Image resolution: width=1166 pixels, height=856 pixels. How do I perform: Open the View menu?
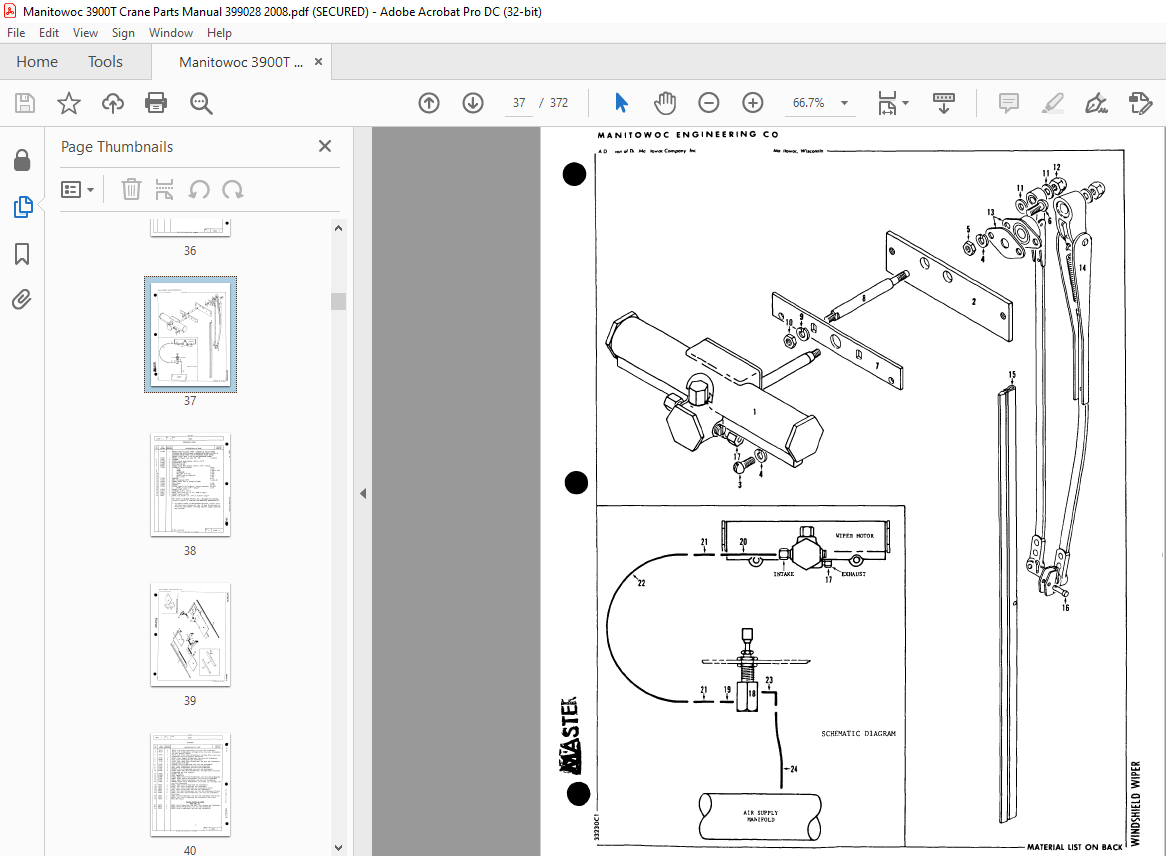tap(85, 33)
